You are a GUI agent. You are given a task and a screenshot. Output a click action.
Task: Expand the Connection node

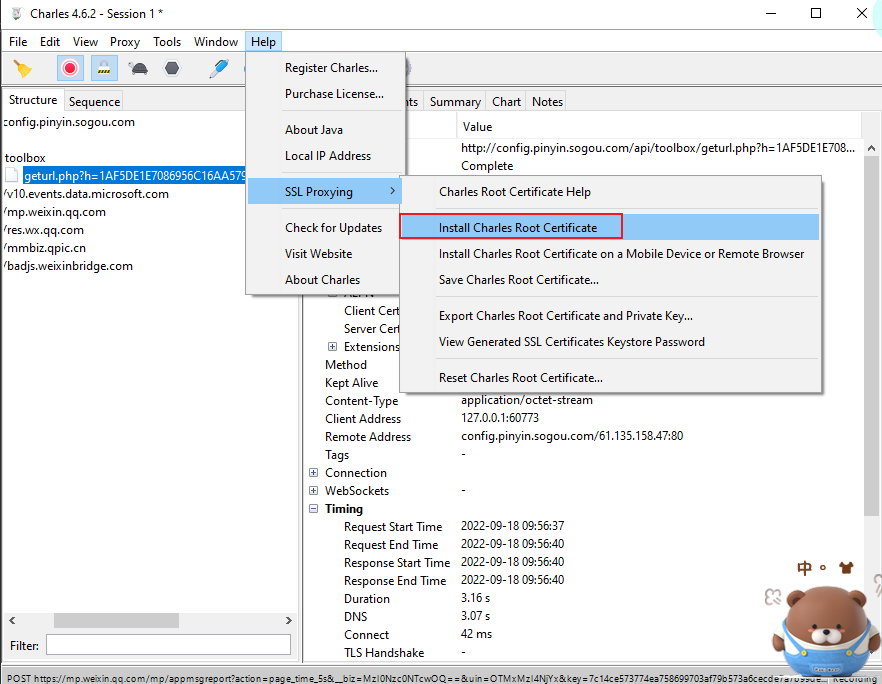pyautogui.click(x=314, y=473)
